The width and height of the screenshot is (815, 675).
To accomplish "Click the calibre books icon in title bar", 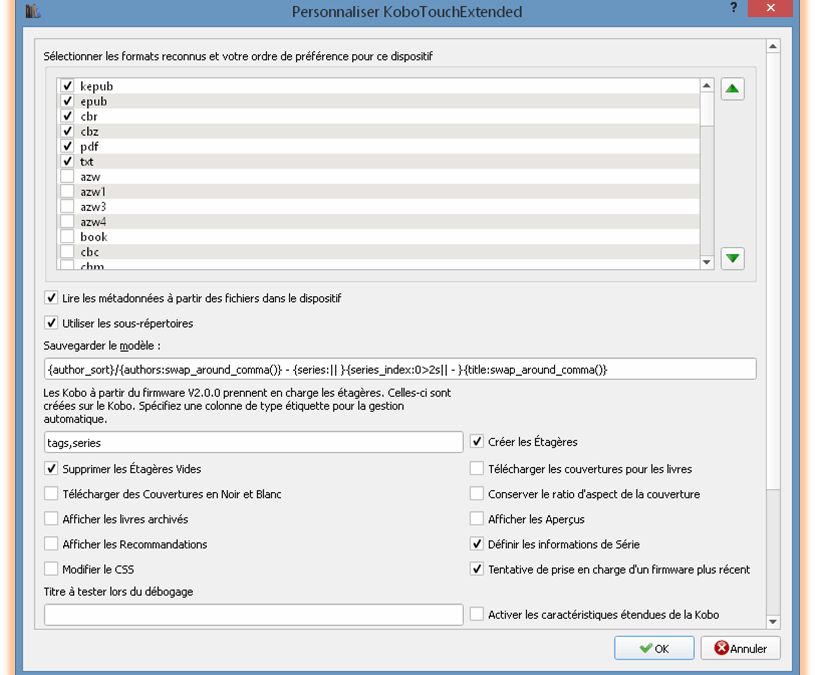I will click(x=33, y=11).
